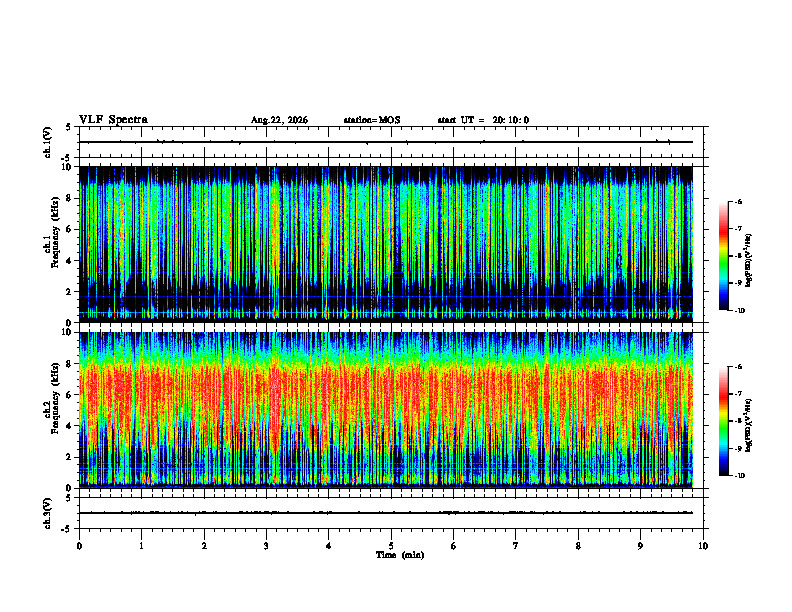
Task: Click the station=MOS label
Action: coord(372,120)
